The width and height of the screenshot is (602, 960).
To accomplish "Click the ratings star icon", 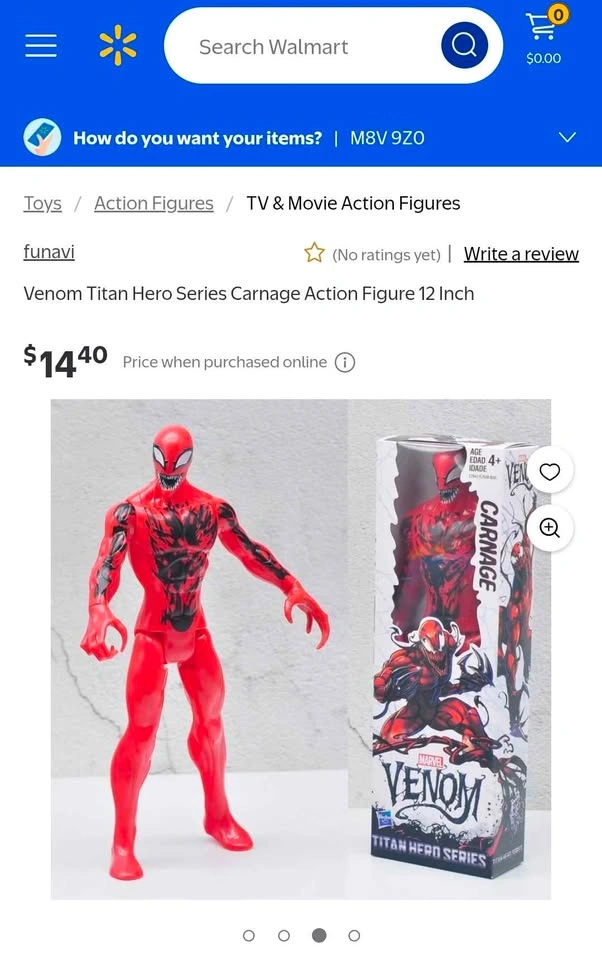I will coord(314,252).
